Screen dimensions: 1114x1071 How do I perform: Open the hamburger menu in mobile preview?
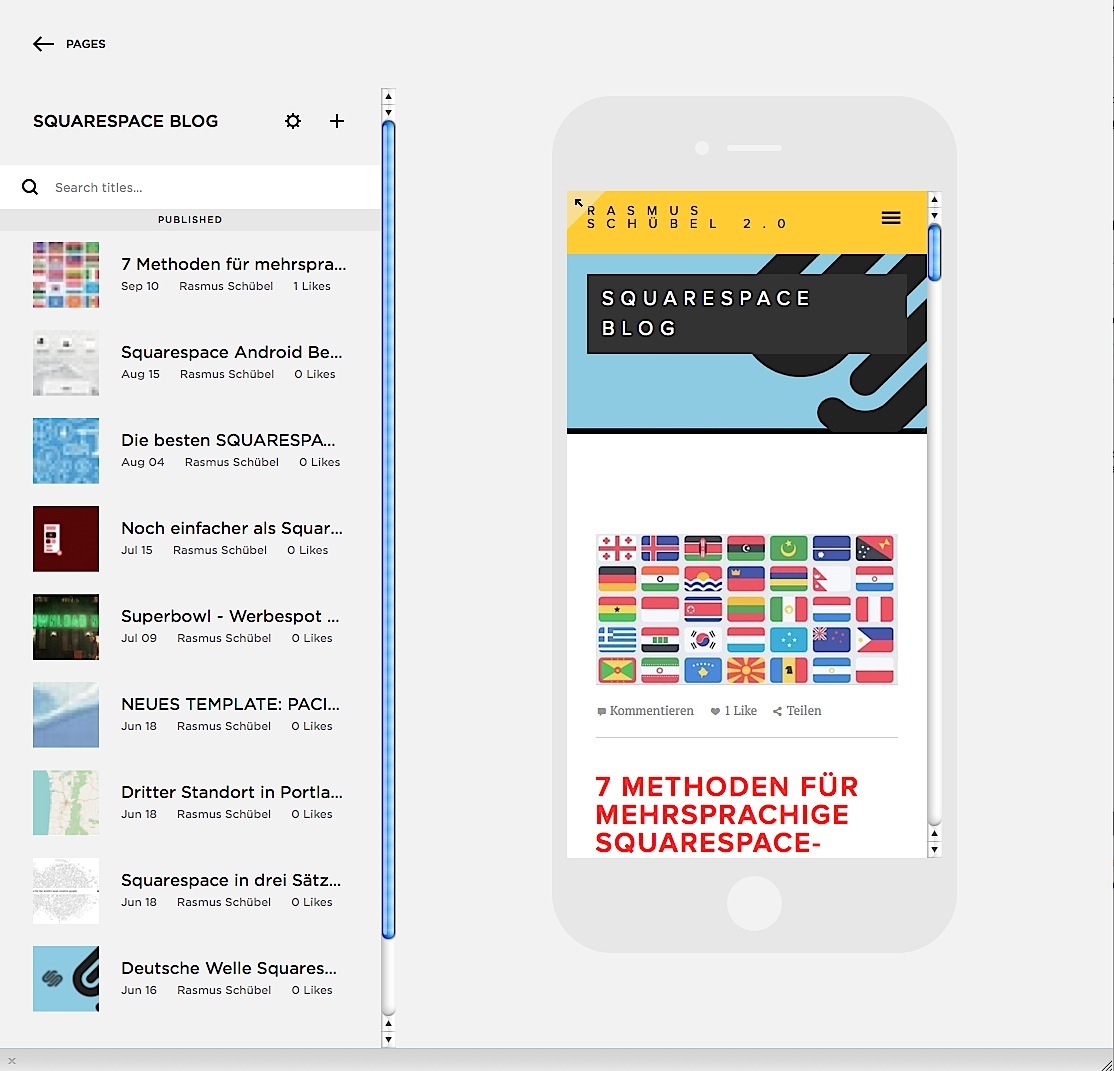click(891, 218)
